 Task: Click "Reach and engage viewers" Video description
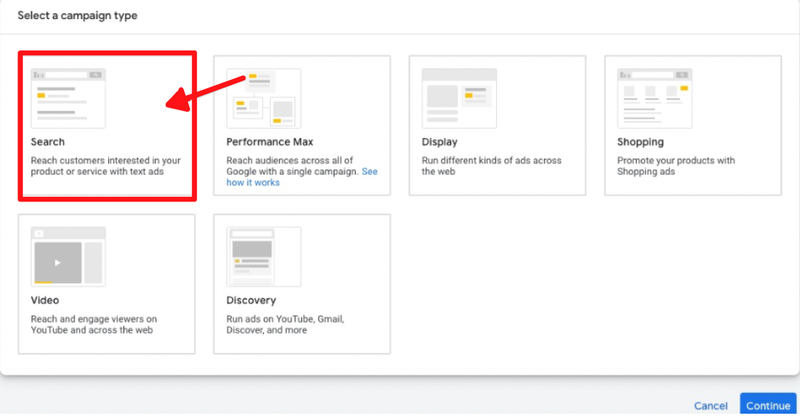(x=94, y=325)
